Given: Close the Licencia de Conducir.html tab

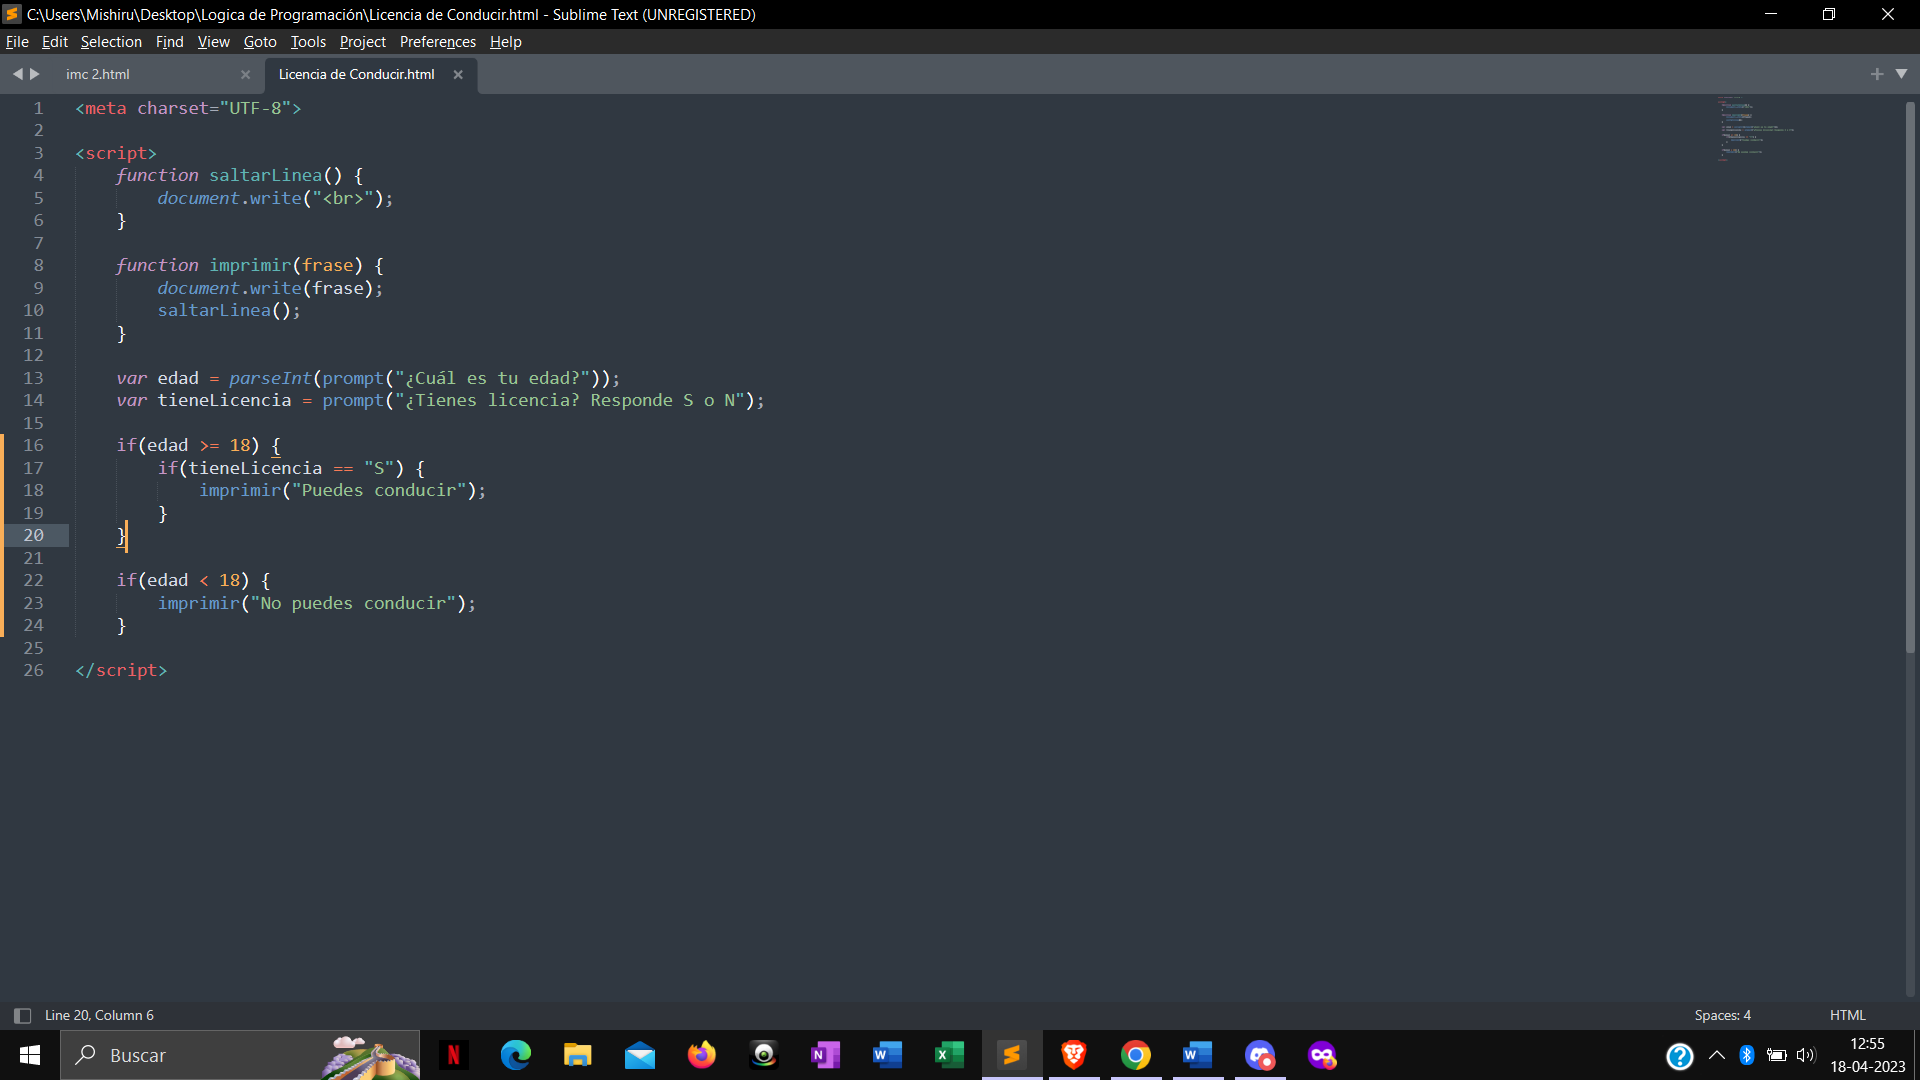Looking at the screenshot, I should click(x=458, y=75).
